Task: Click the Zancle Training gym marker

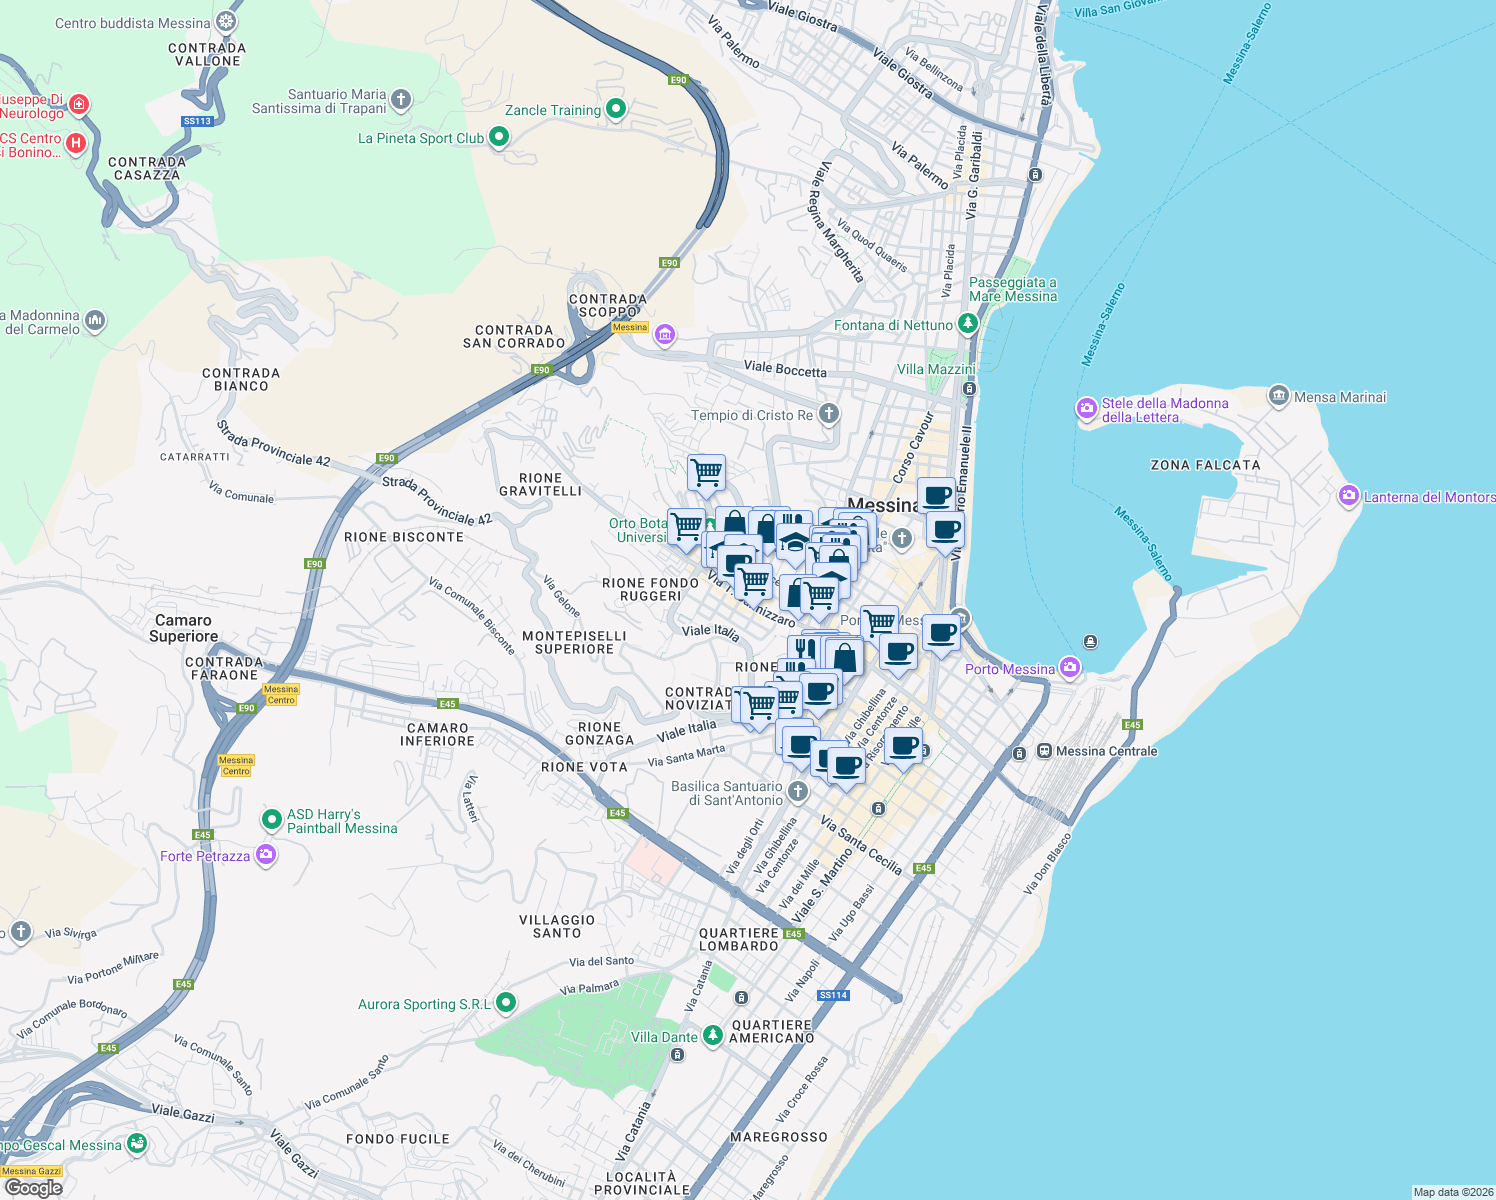Action: click(614, 109)
